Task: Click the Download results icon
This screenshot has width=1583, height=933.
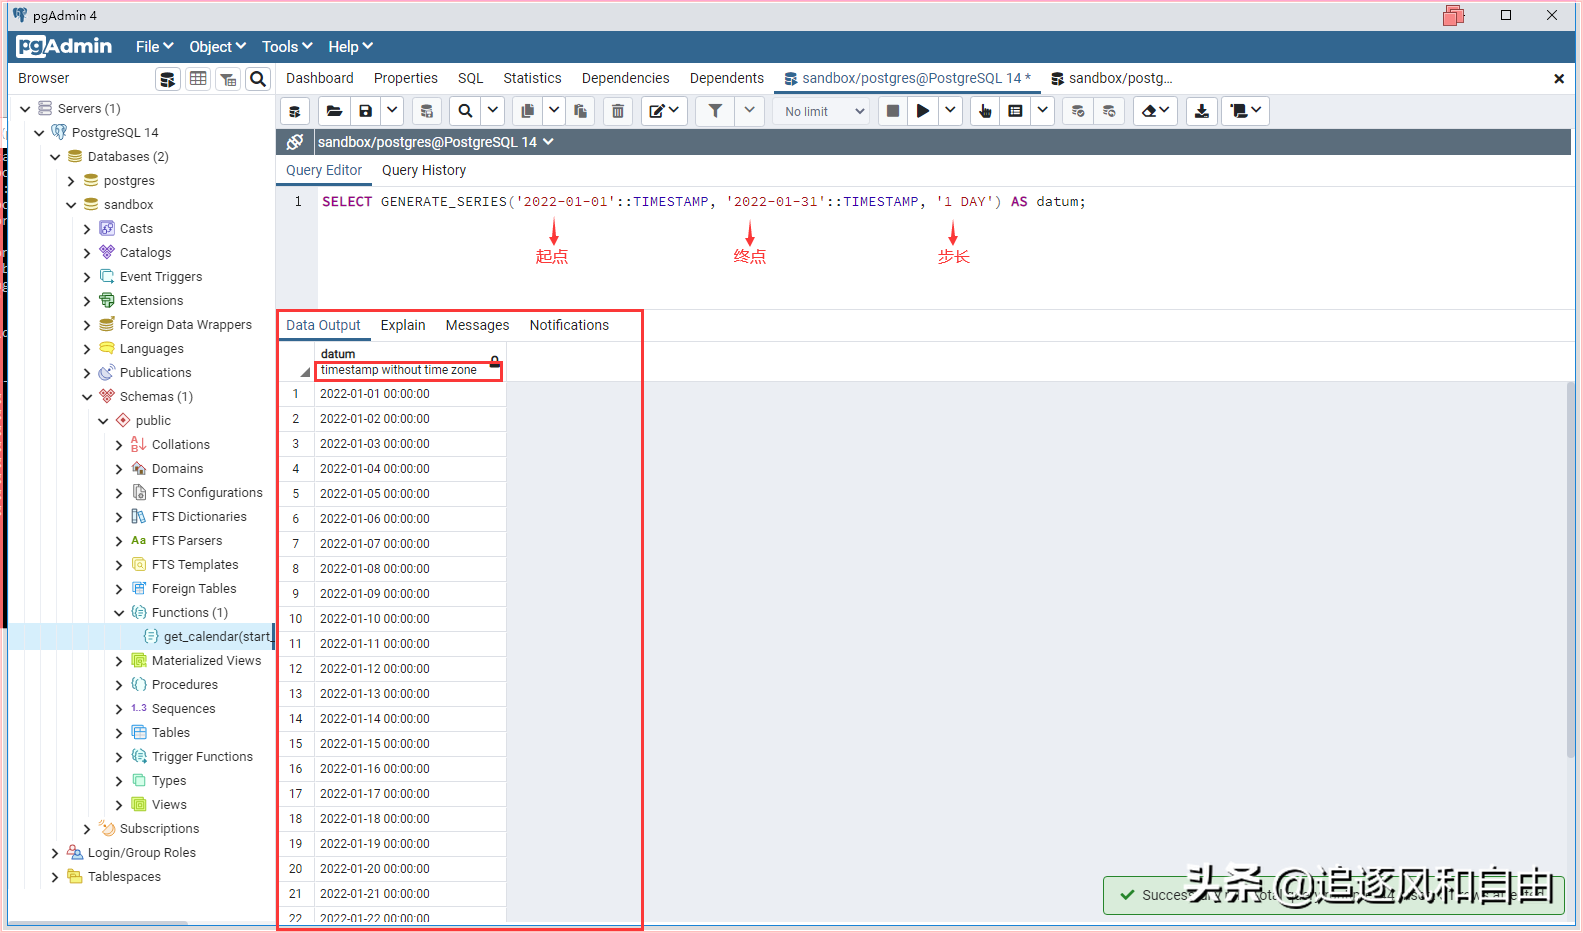Action: (1202, 111)
